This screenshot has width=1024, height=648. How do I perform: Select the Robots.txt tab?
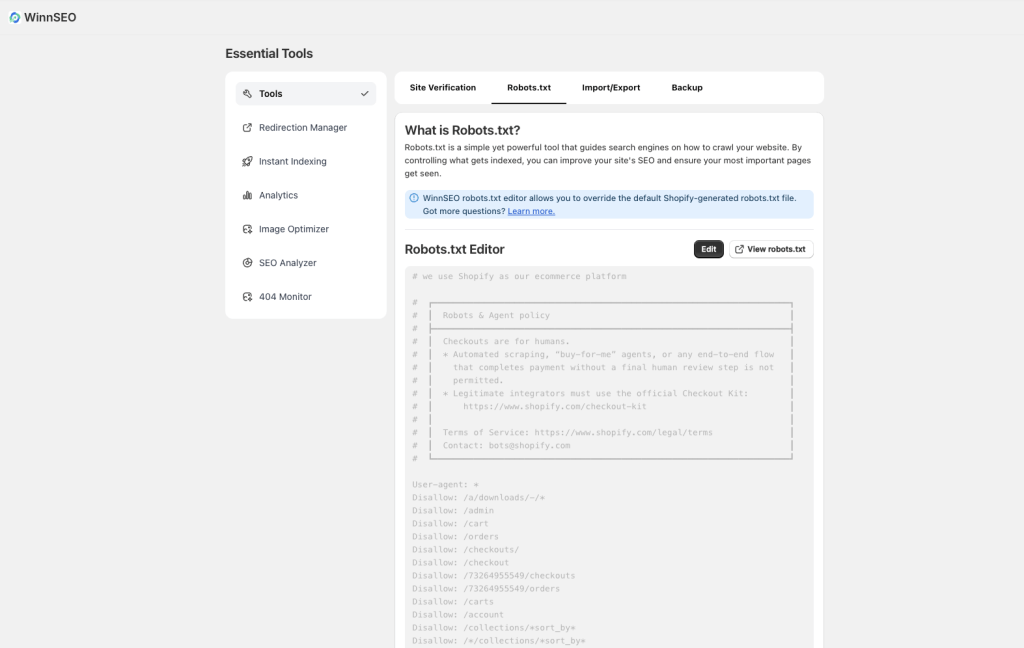point(529,88)
